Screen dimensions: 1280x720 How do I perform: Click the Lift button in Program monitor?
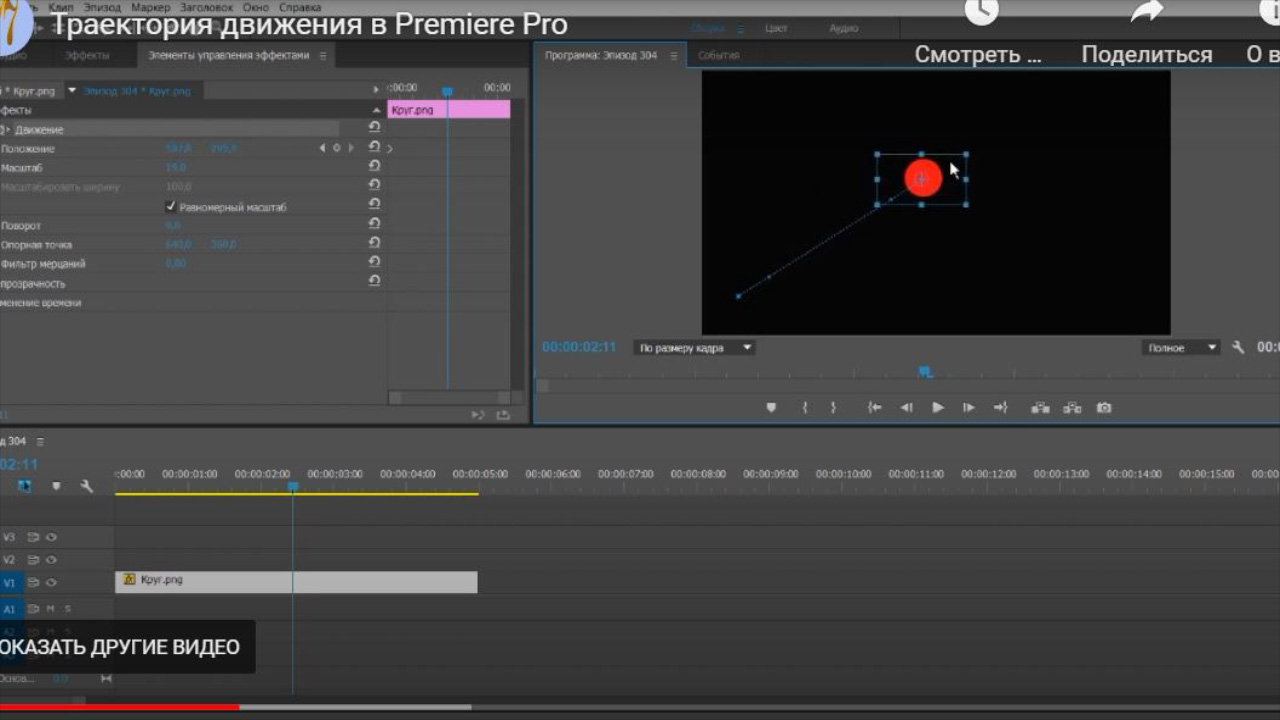1040,408
